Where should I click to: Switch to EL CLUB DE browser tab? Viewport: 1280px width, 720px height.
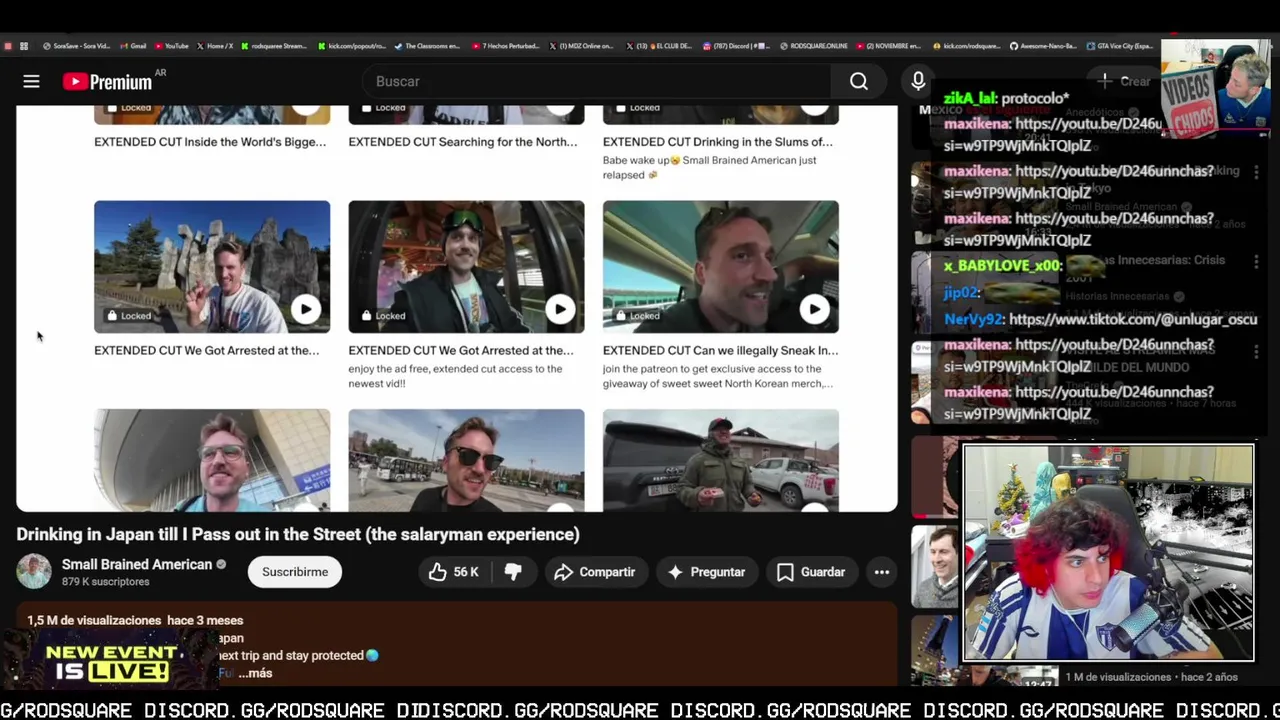[x=660, y=46]
